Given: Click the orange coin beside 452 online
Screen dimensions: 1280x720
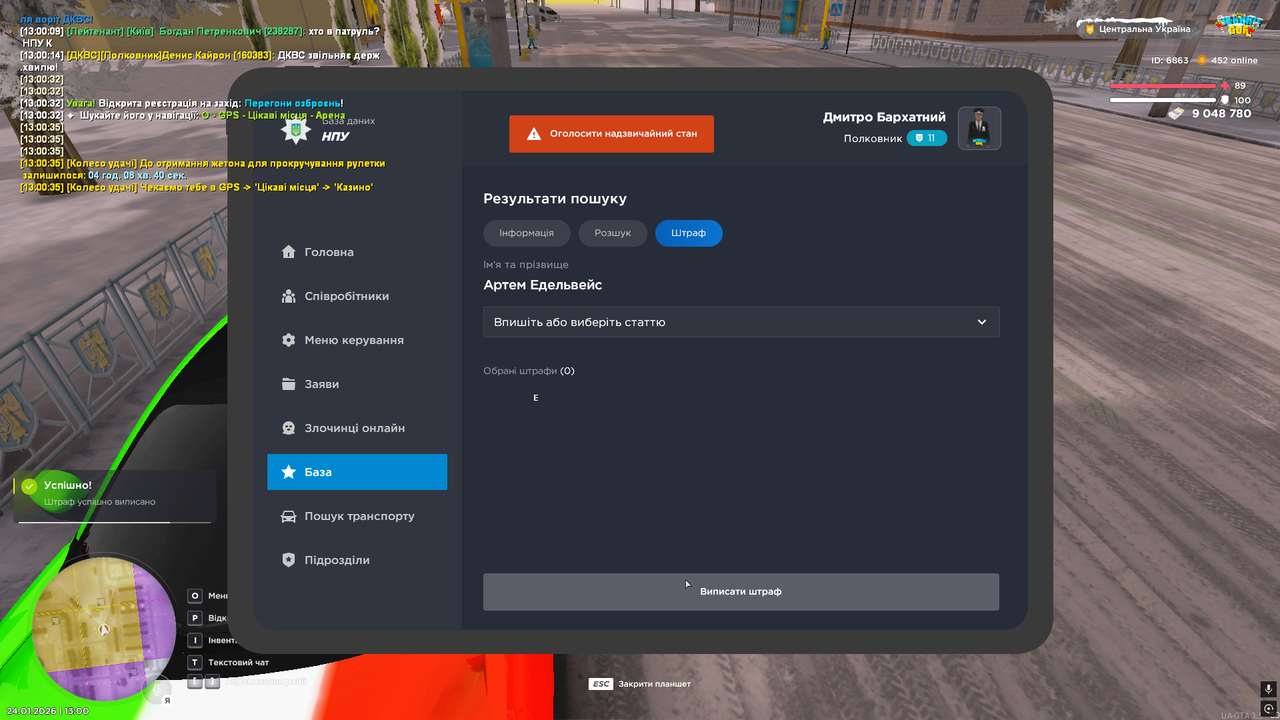Looking at the screenshot, I should (1202, 60).
